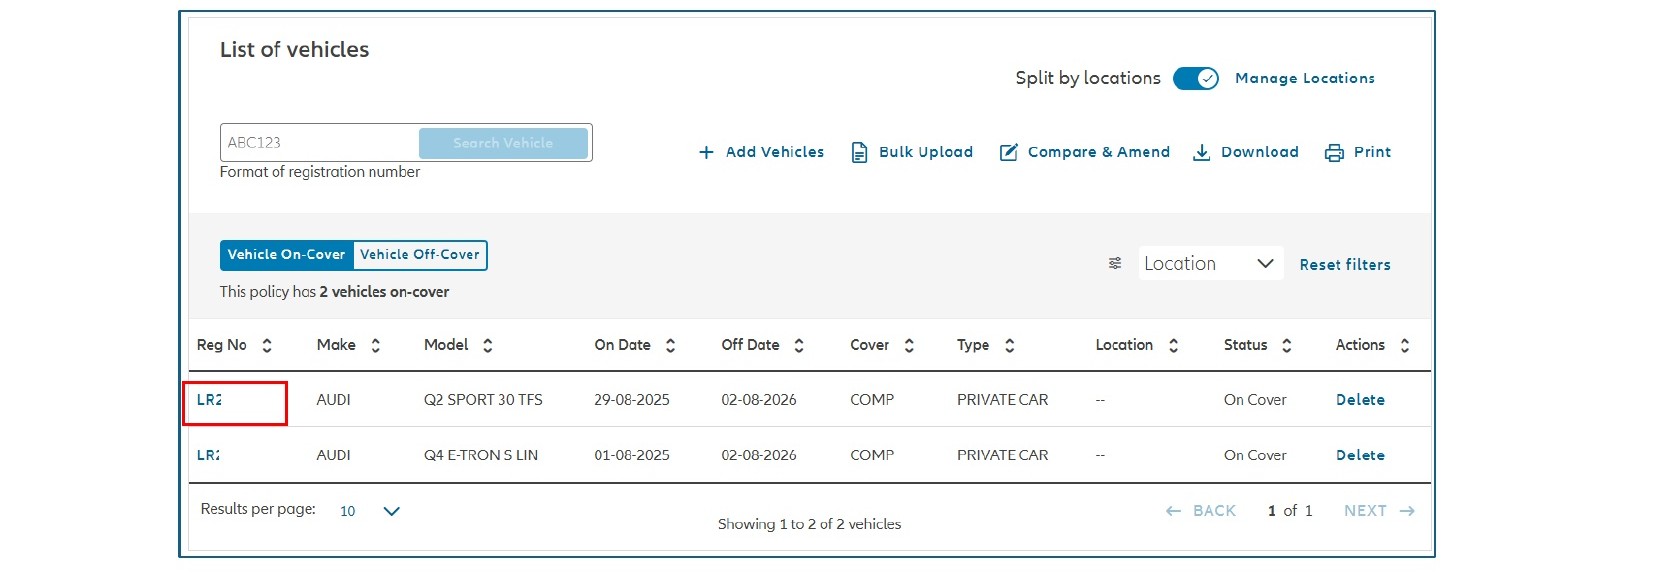
Task: Delete the Q4 E-TRON S LIN vehicle
Action: 1360,455
